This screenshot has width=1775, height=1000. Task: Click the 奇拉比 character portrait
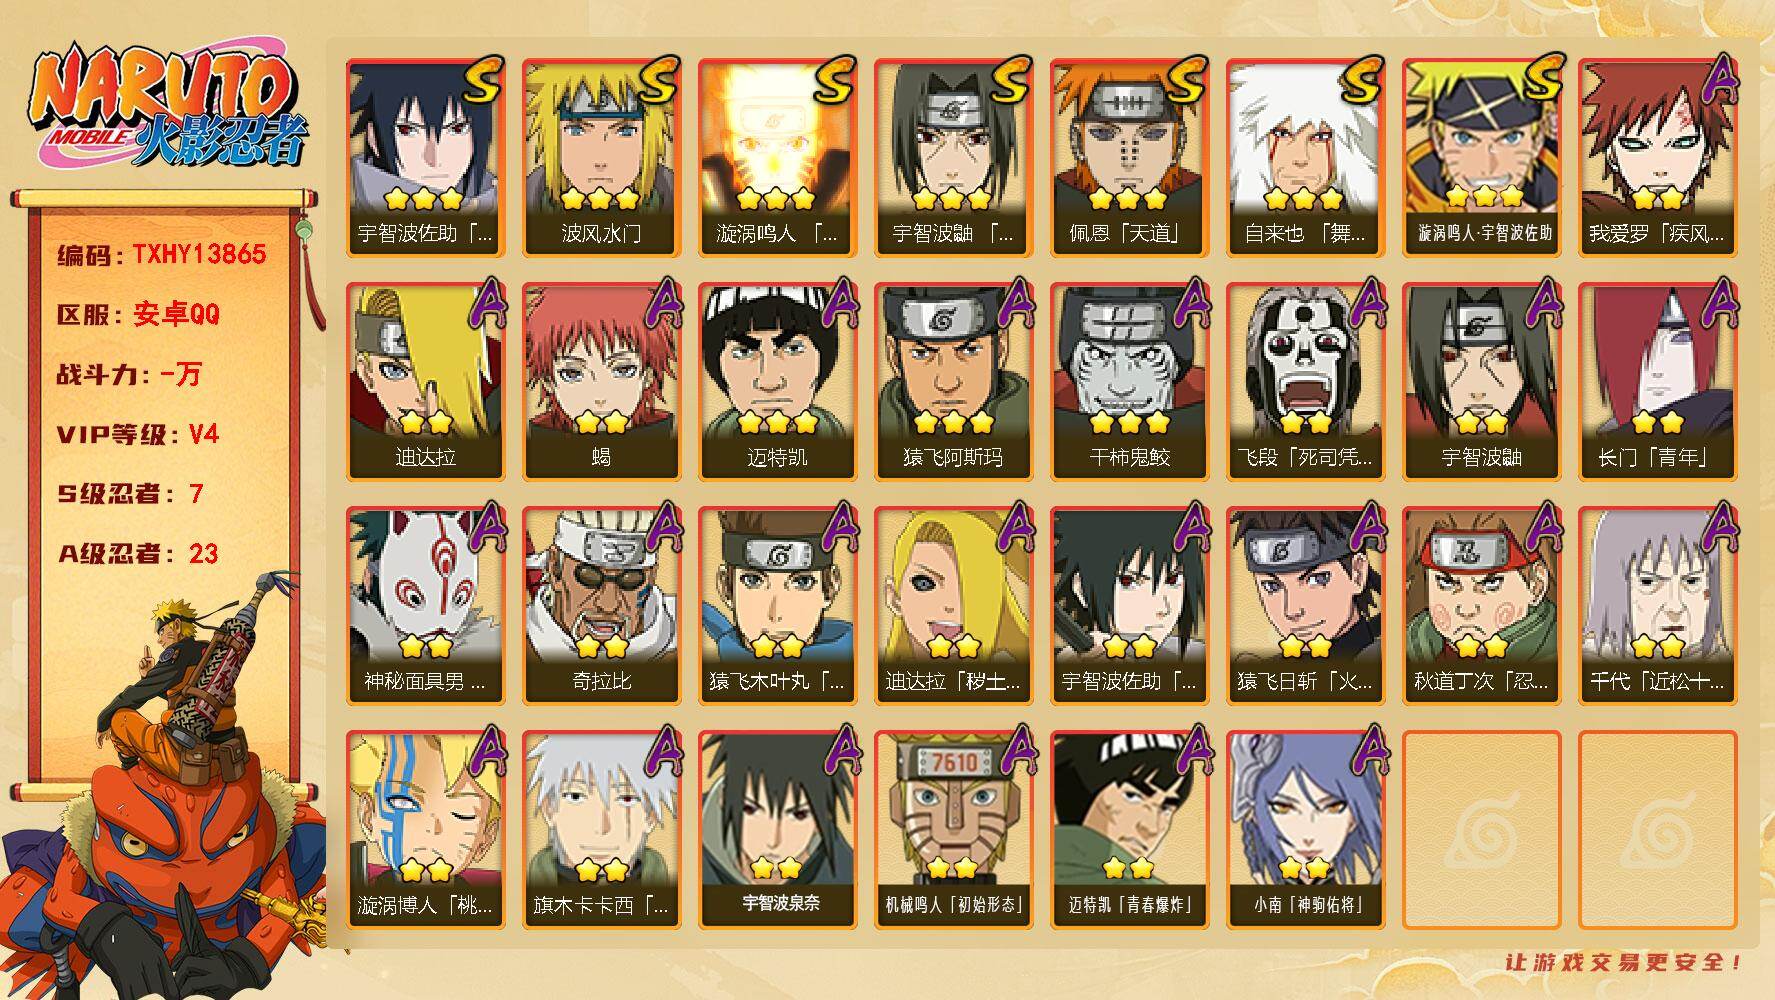click(601, 606)
